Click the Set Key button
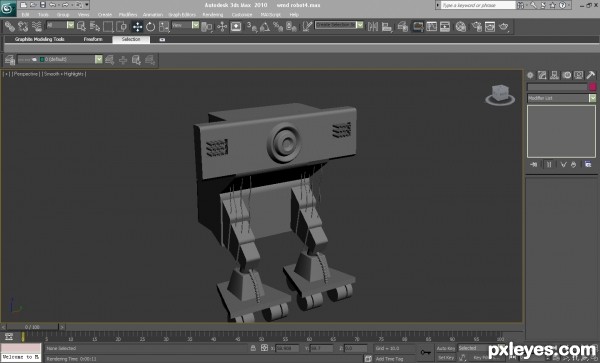The height and width of the screenshot is (363, 600). (x=446, y=358)
